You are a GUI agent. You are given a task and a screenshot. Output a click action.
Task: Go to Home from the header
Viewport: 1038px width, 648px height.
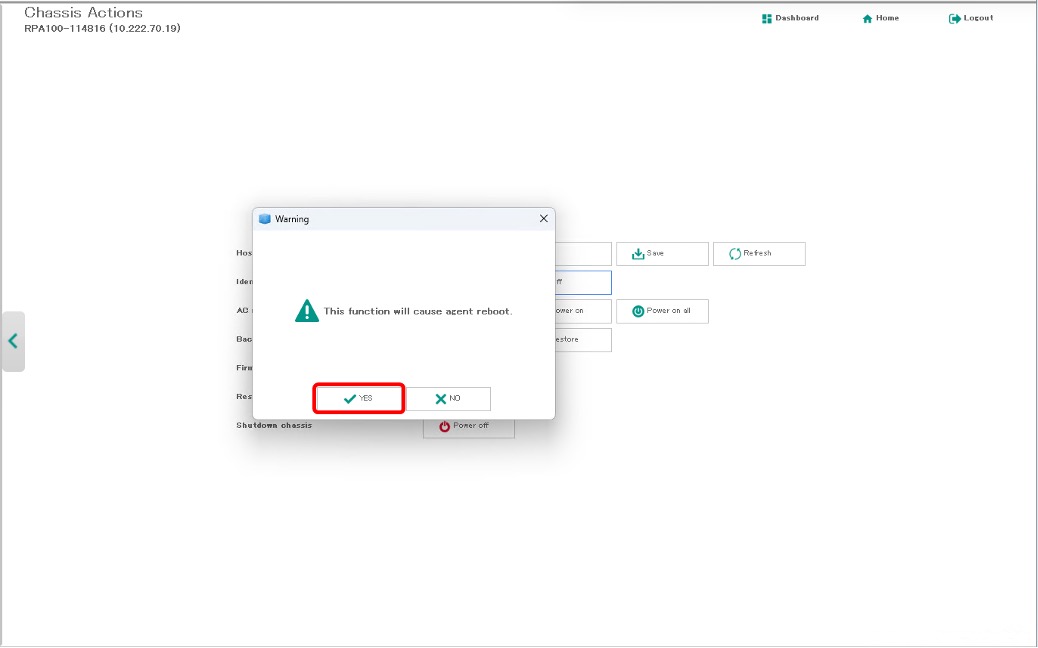coord(880,18)
